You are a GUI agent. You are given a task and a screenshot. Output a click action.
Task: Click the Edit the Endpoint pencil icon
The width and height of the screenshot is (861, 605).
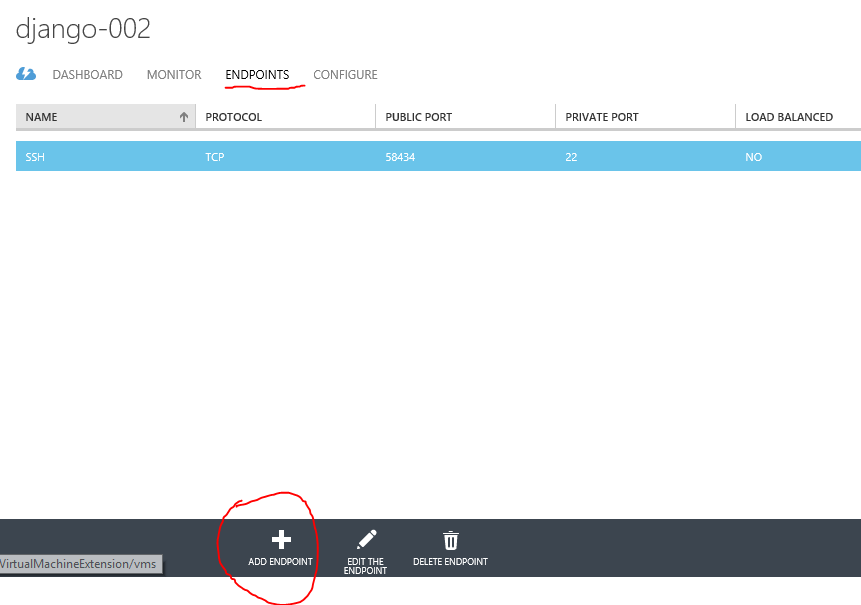click(366, 539)
